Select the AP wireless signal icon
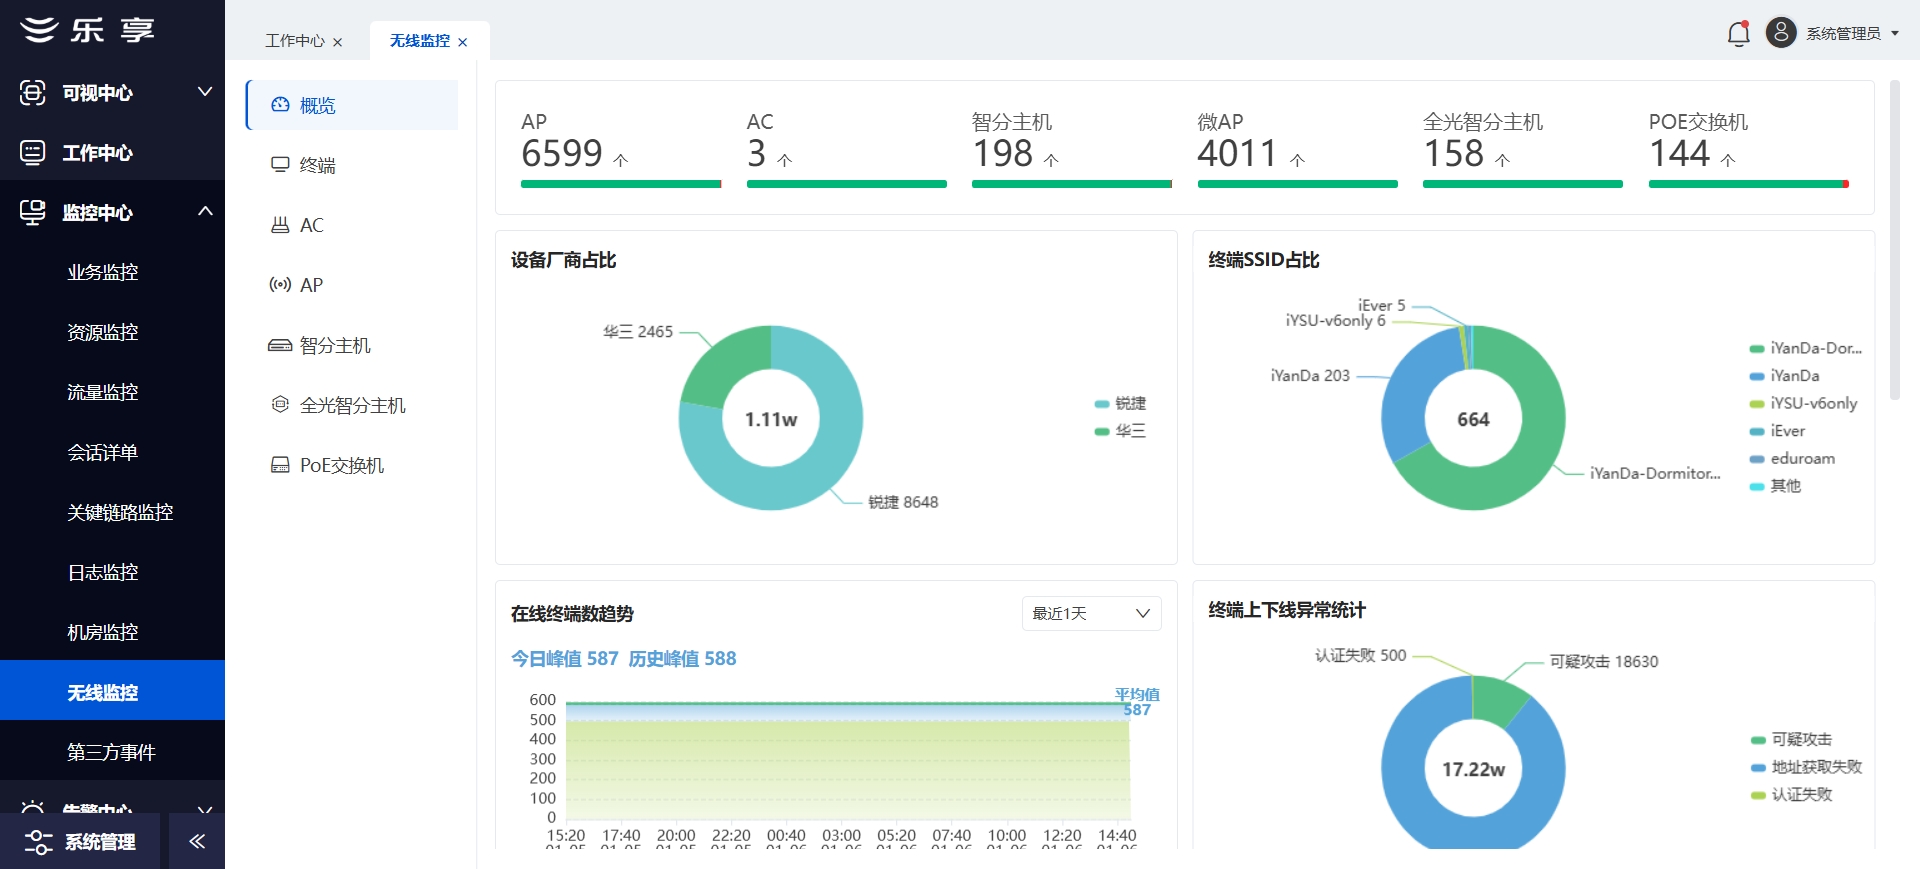The height and width of the screenshot is (869, 1920). point(280,285)
